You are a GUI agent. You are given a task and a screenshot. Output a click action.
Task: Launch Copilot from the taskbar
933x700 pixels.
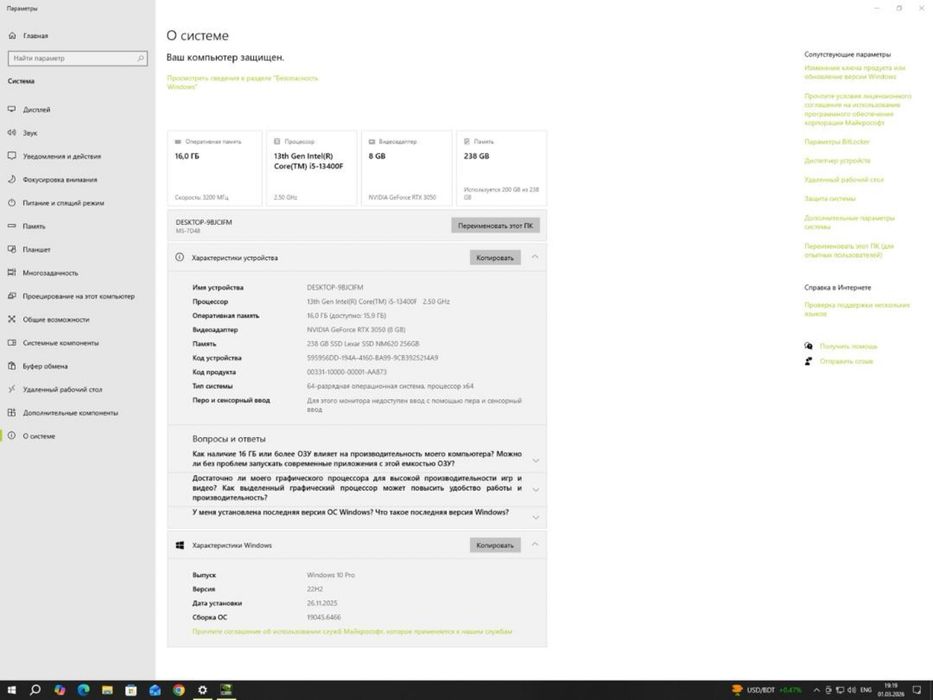60,690
